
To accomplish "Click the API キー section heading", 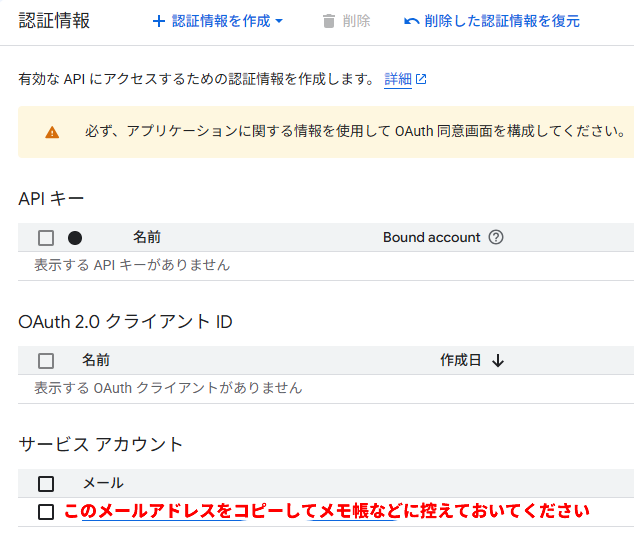I will (51, 199).
